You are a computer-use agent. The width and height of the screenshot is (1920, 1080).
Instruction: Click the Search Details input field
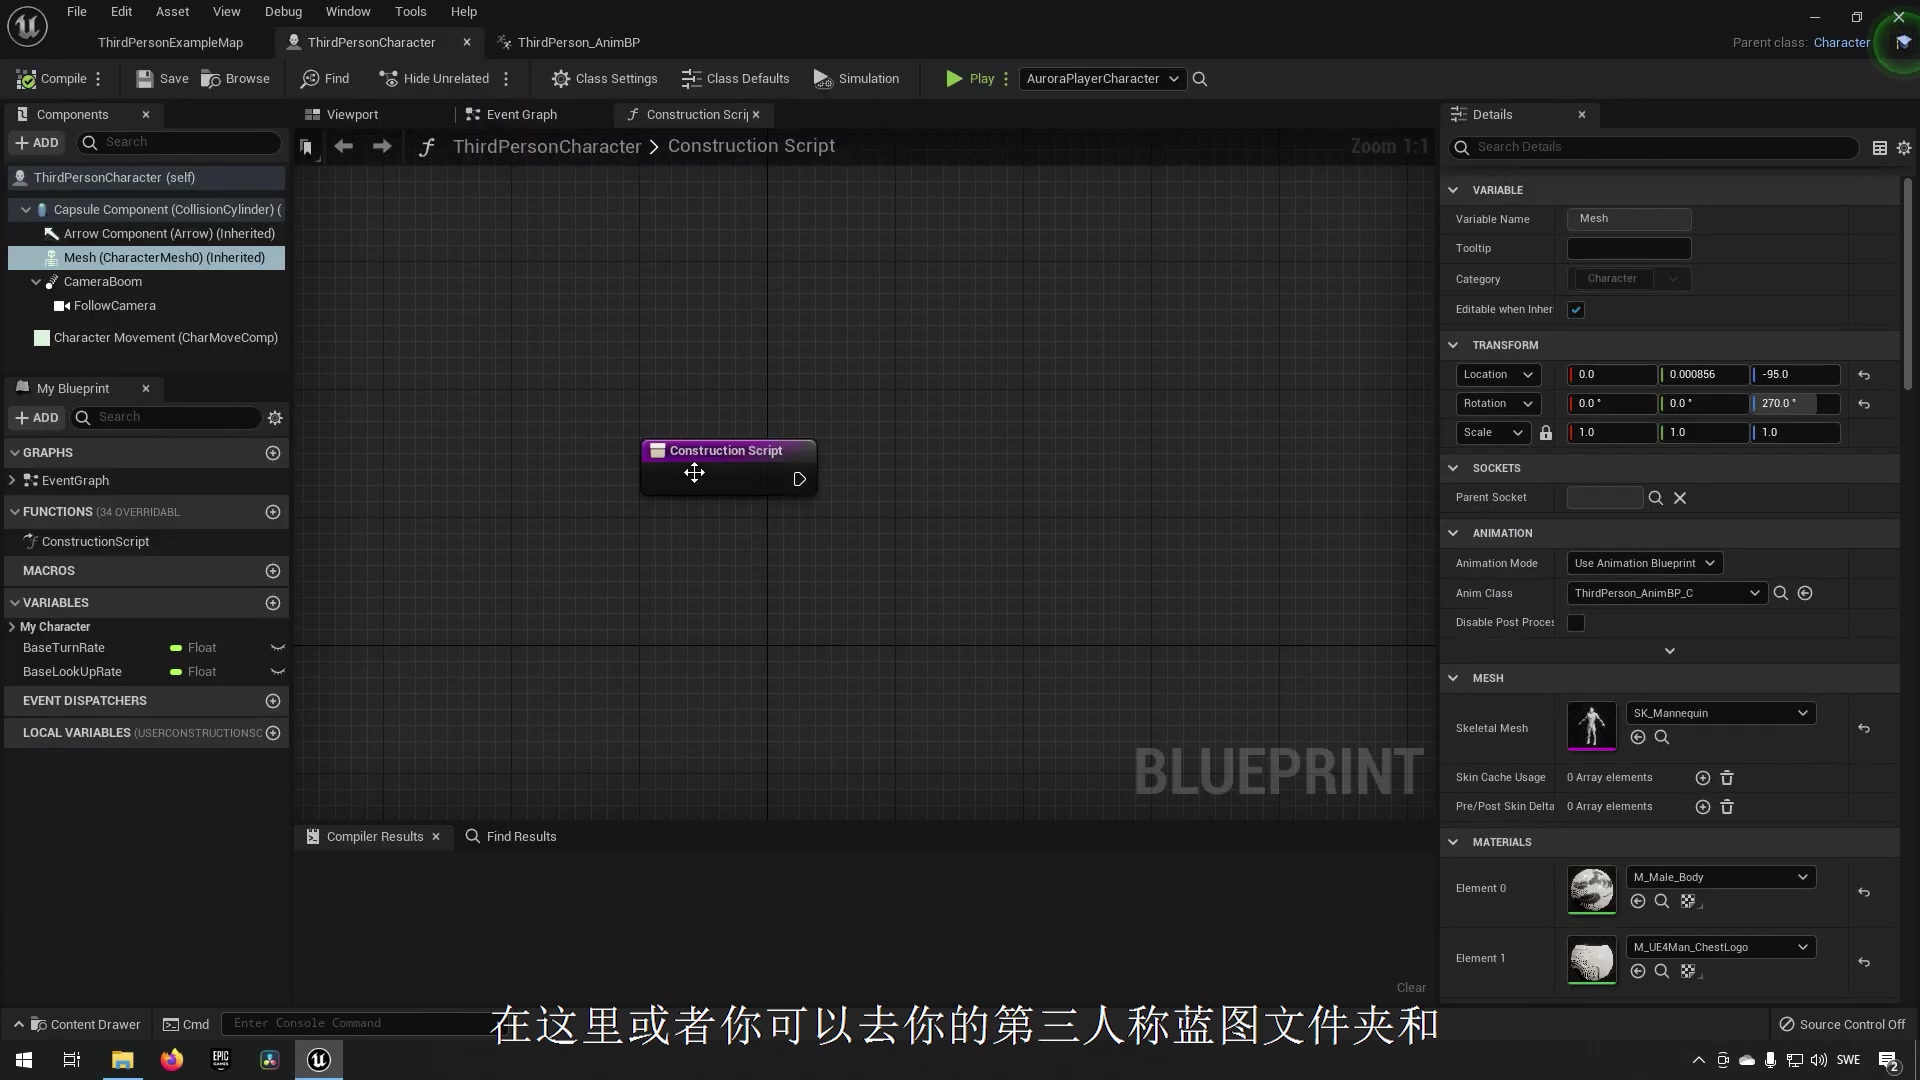tap(1660, 147)
